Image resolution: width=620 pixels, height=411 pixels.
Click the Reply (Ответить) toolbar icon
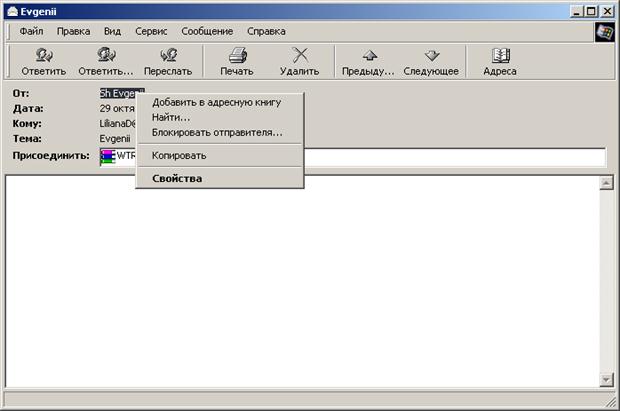(x=43, y=55)
